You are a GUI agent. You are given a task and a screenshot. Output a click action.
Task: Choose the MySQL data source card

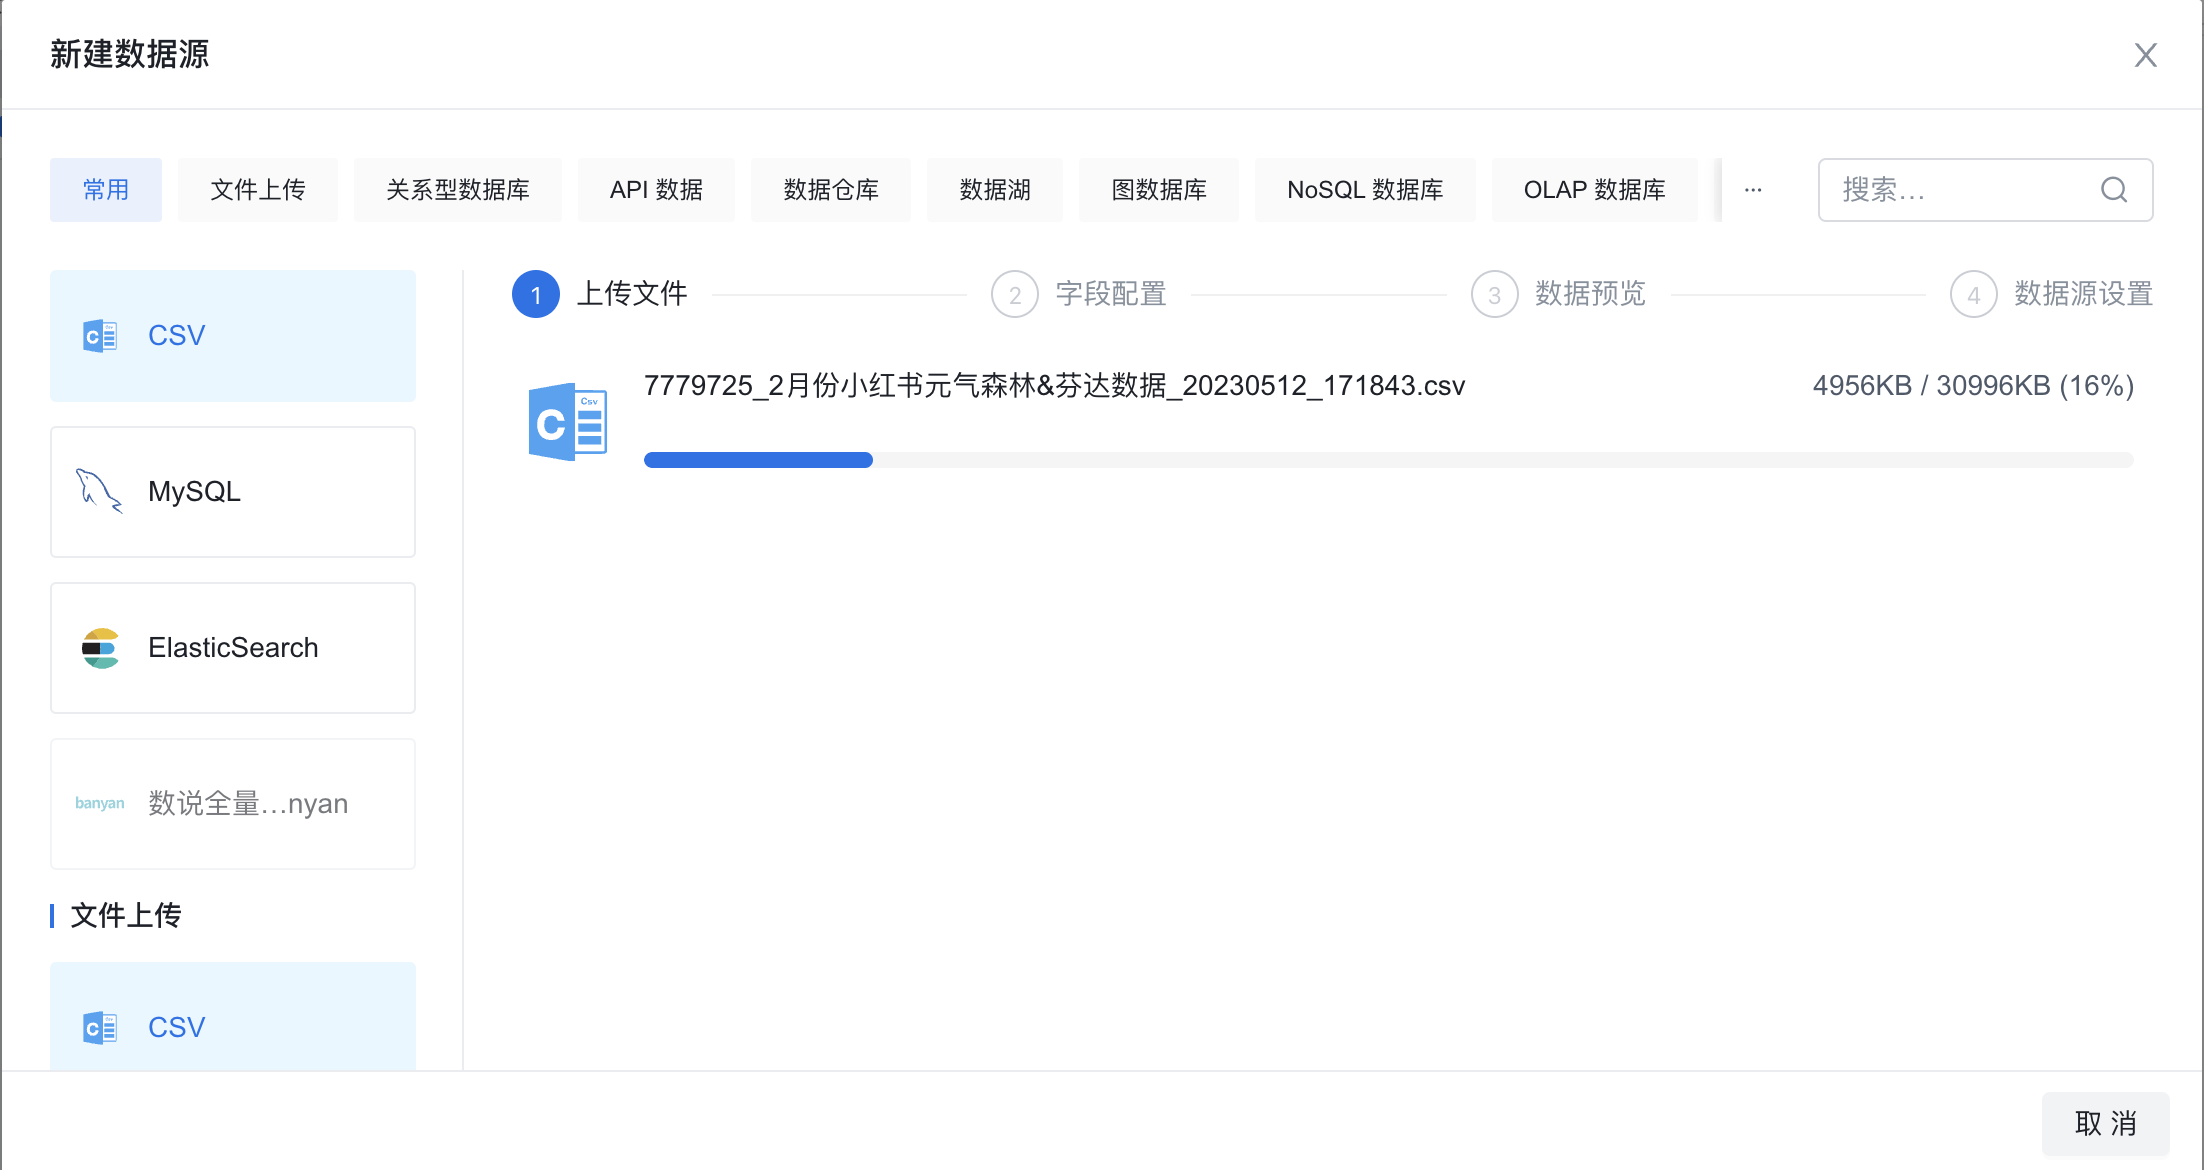point(233,492)
